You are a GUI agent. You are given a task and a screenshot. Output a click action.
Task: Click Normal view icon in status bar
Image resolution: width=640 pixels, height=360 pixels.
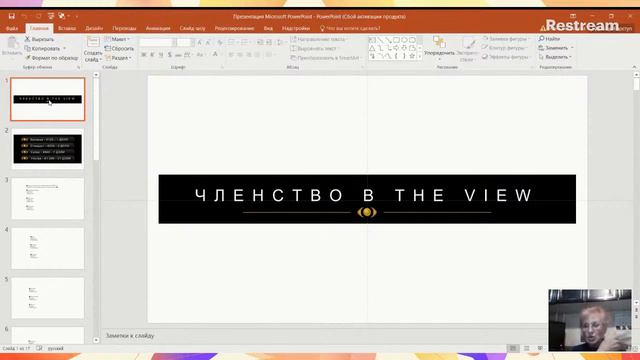click(x=513, y=348)
